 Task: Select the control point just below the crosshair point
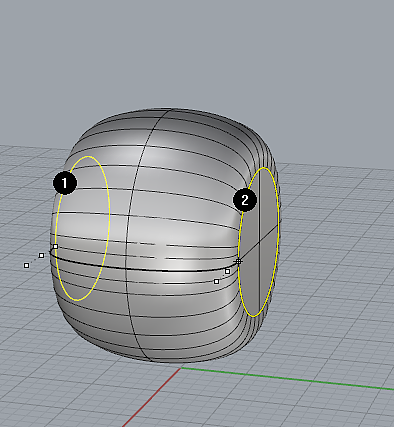227,271
